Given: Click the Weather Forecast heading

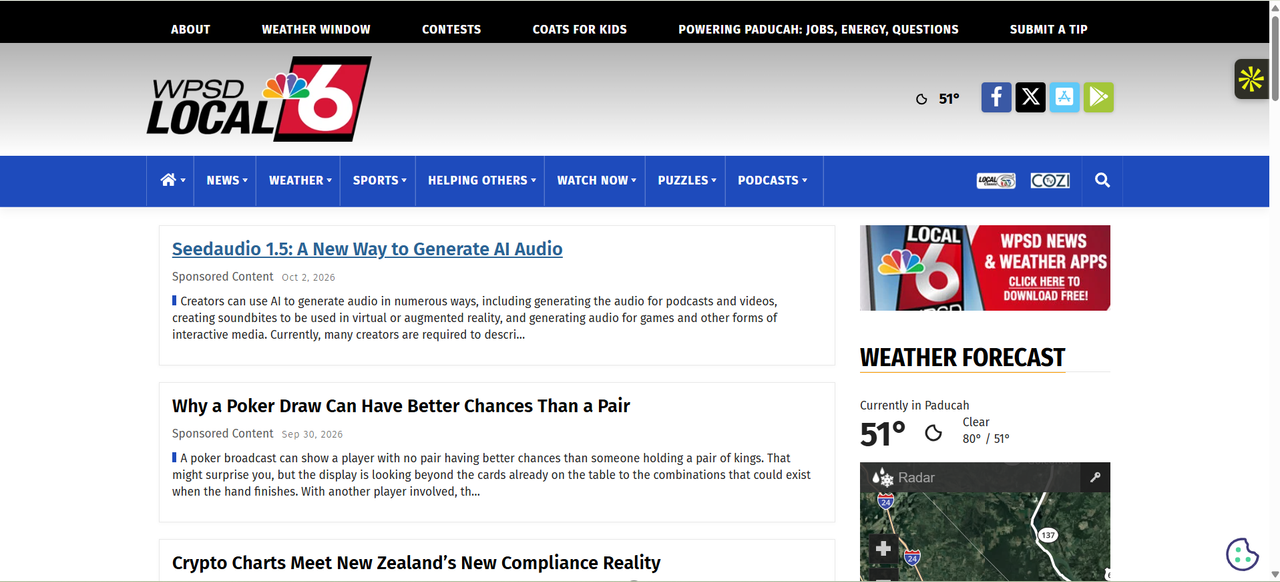Looking at the screenshot, I should tap(962, 358).
